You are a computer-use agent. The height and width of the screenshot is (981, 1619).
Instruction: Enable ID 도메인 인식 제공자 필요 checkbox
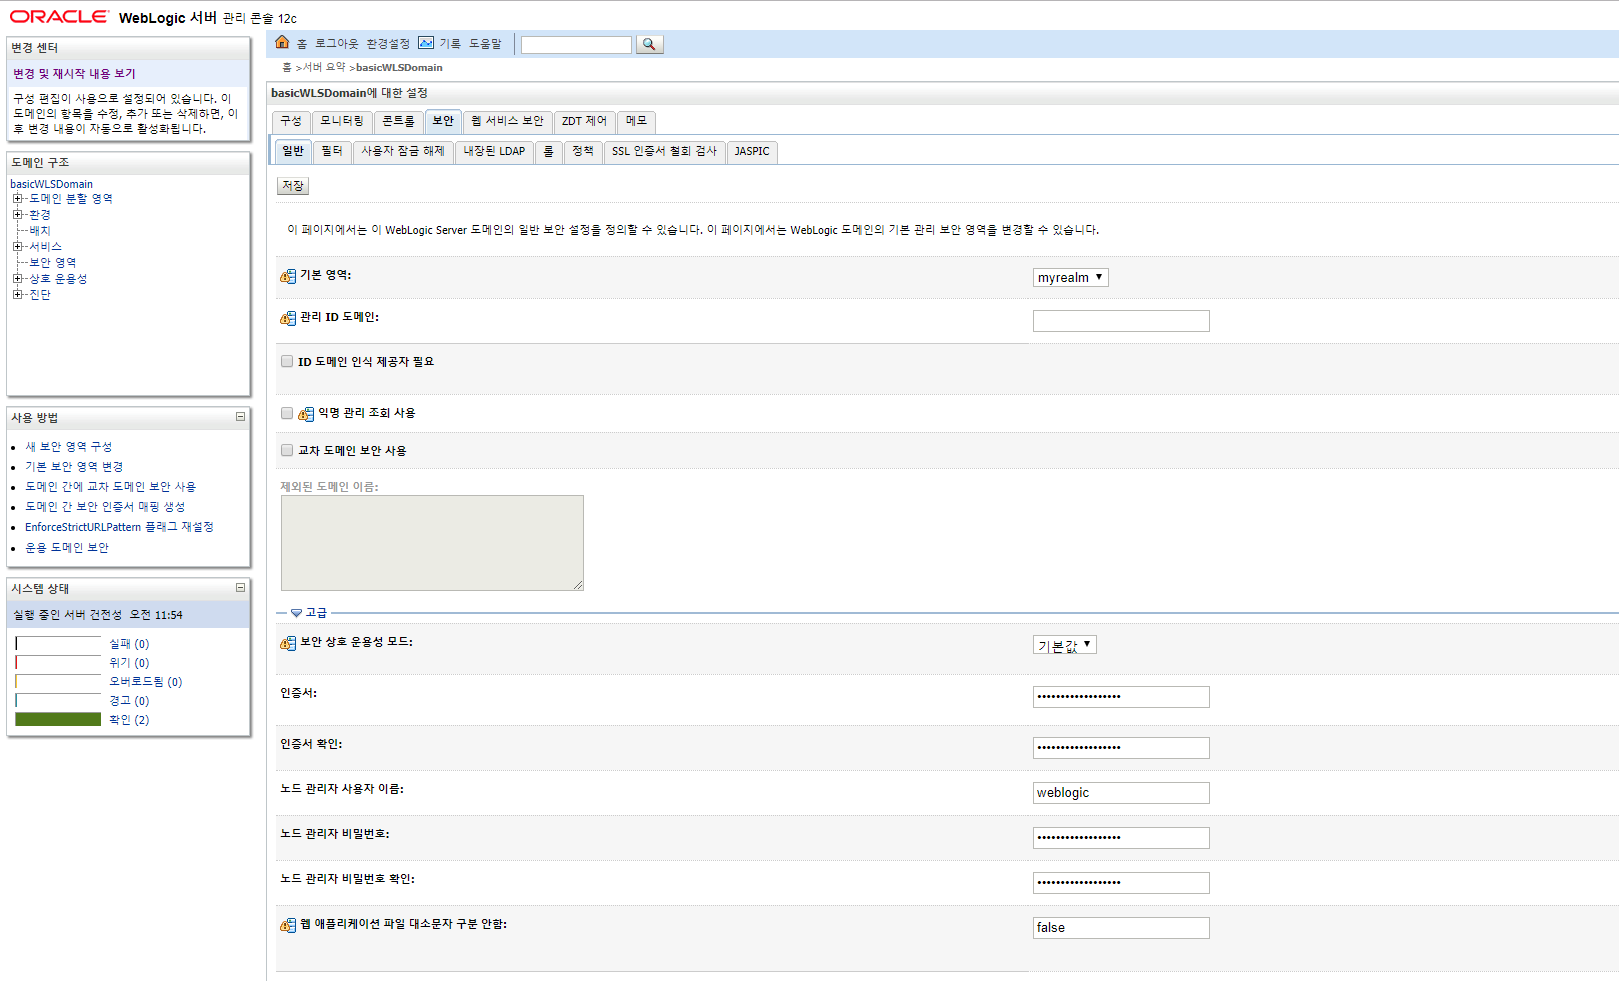point(287,361)
